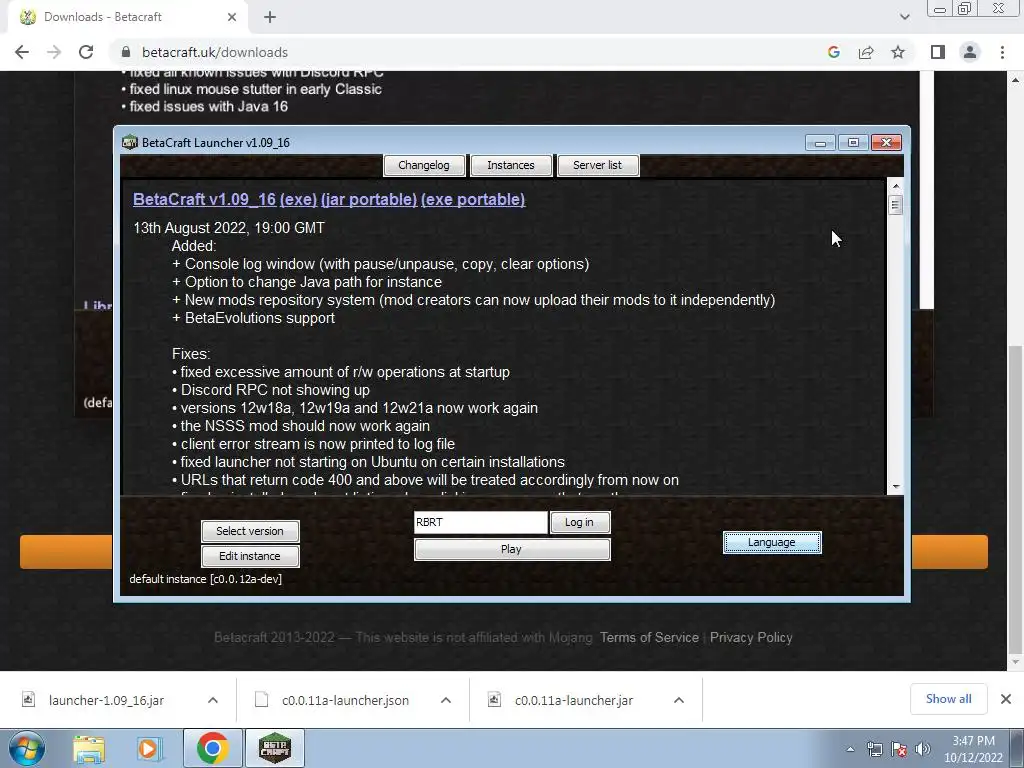Open Windows Media Player from taskbar
The height and width of the screenshot is (768, 1024).
(x=148, y=748)
